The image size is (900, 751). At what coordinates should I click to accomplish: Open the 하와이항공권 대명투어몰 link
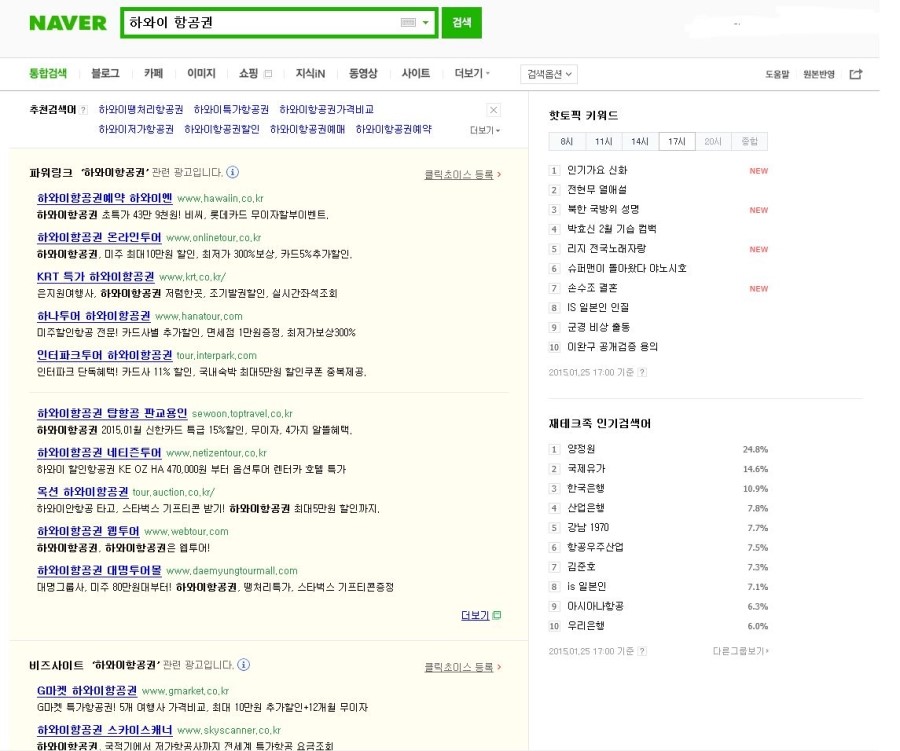coord(99,570)
